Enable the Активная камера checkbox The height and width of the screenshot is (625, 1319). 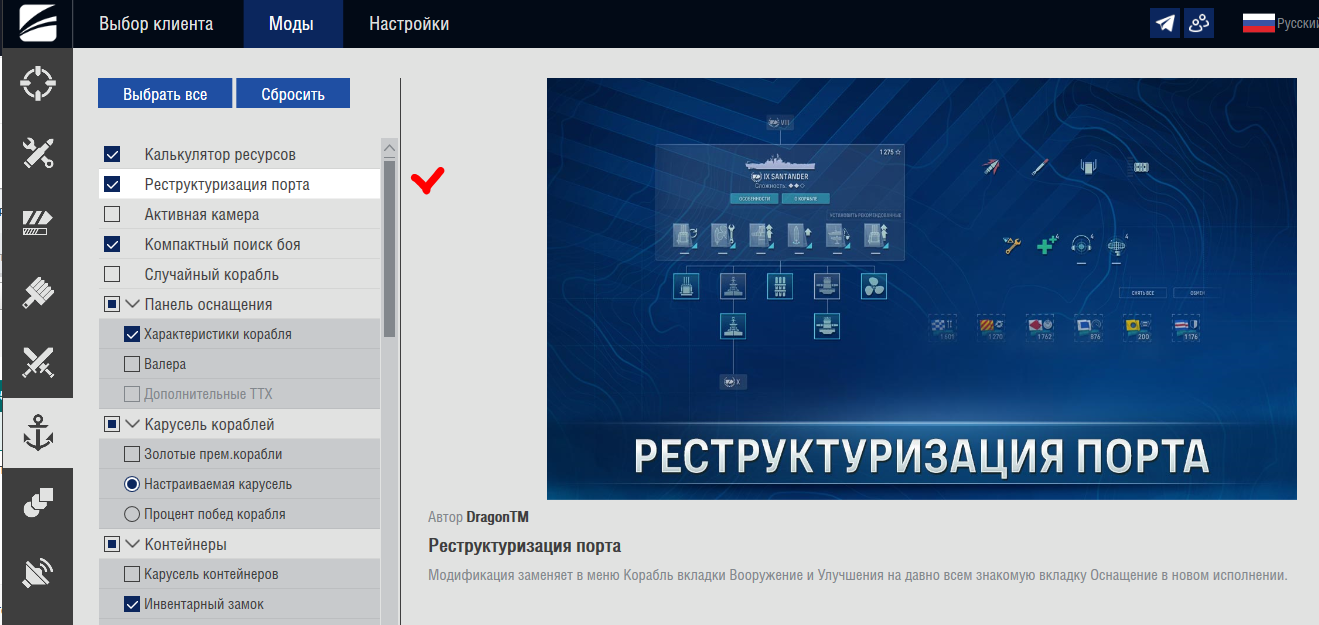point(112,214)
